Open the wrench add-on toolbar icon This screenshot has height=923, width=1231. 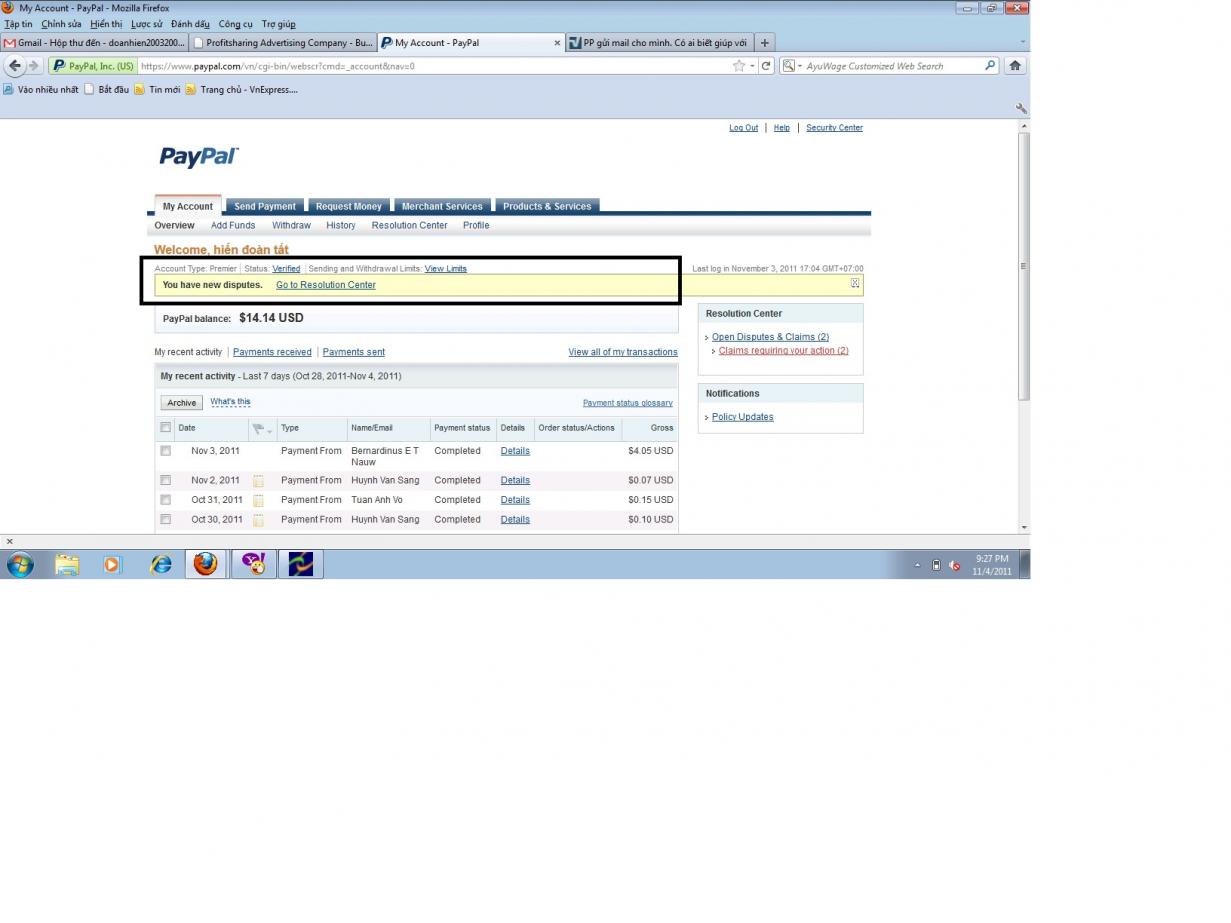pyautogui.click(x=1021, y=108)
